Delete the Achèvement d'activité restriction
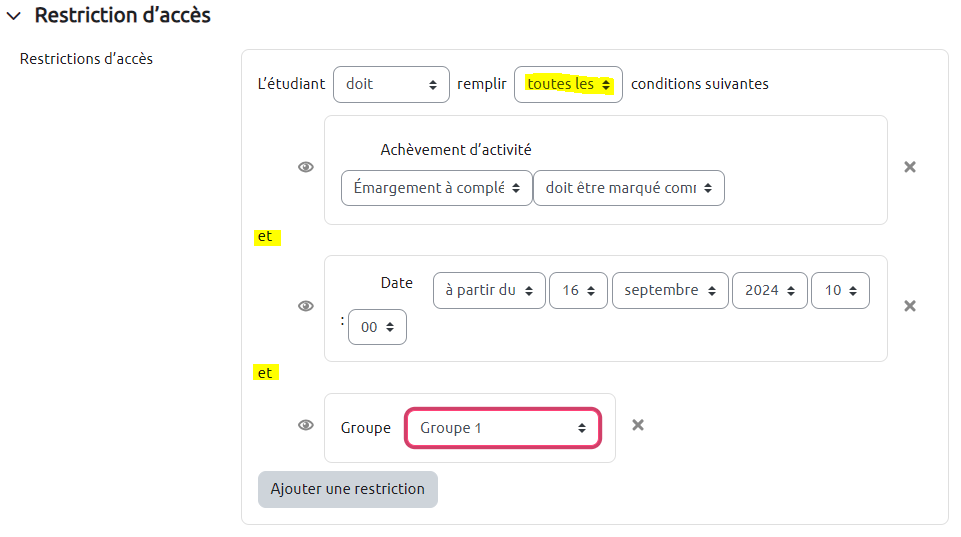961x537 pixels. pos(910,167)
